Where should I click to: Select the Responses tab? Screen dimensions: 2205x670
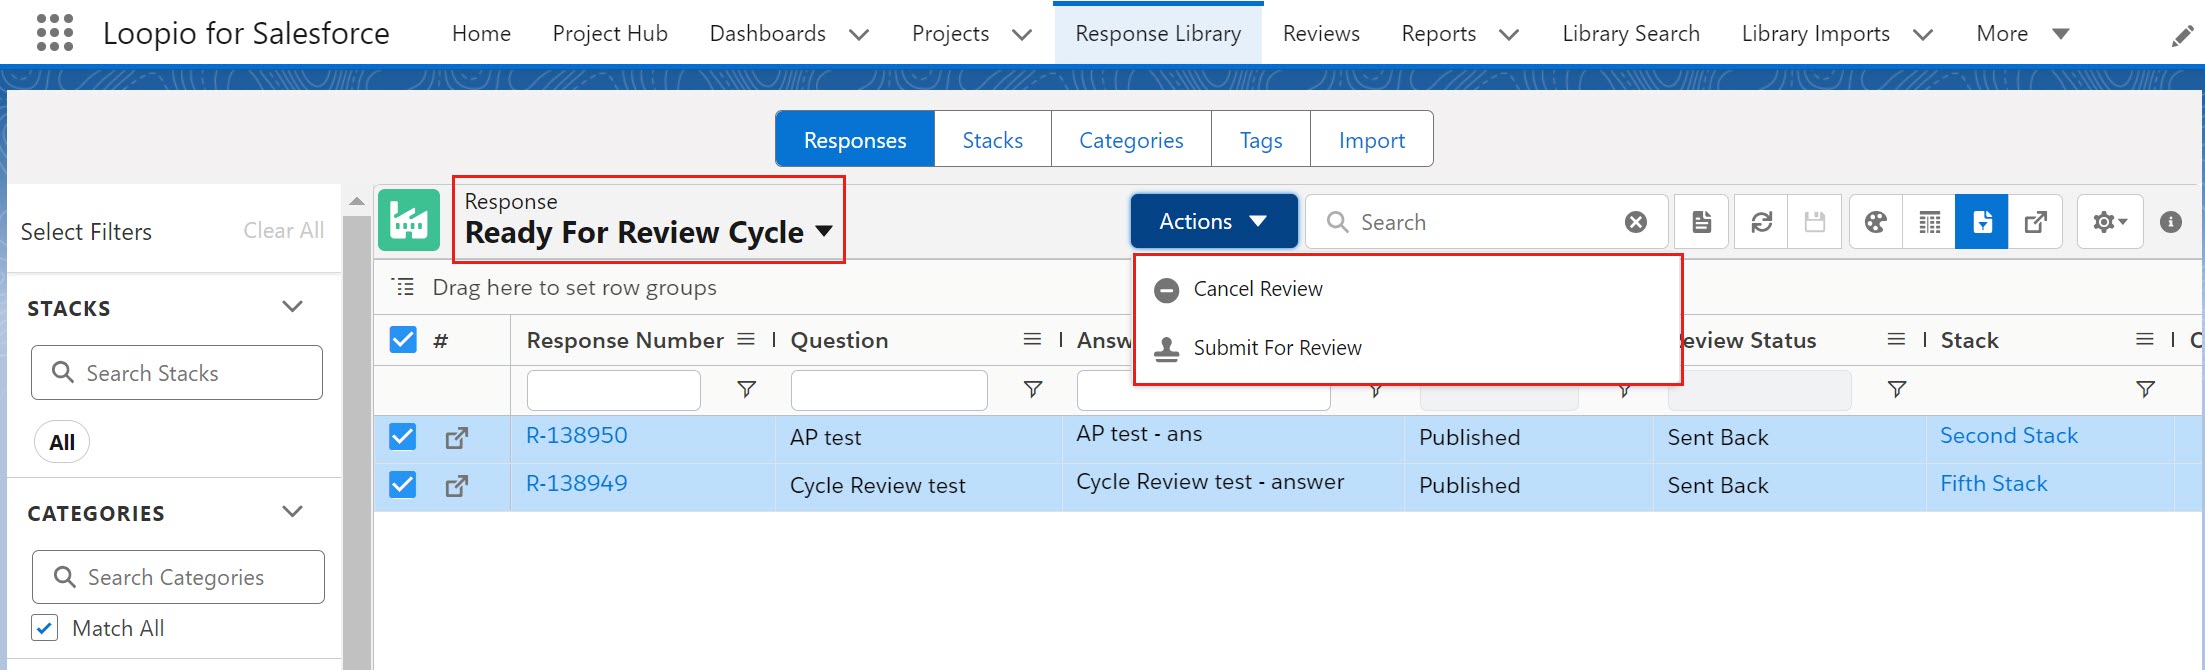pos(855,140)
